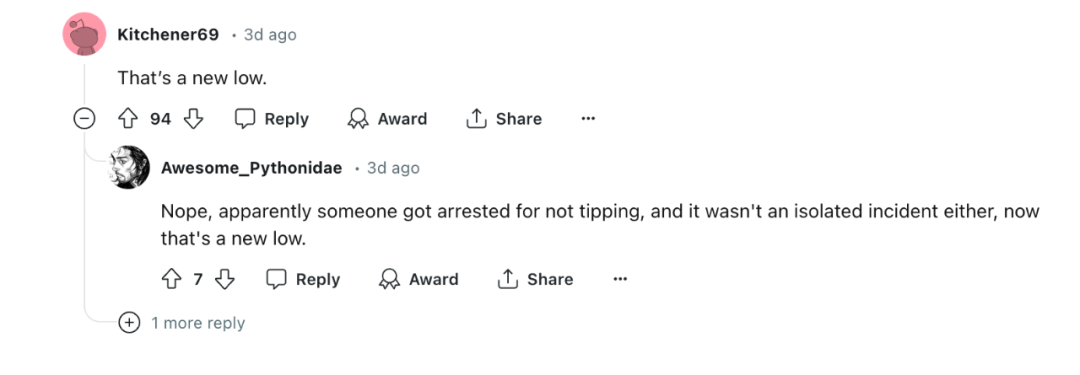Open the 3d ago timestamp on Awesome_Pythonidae's reply
This screenshot has height=375, width=1080.
click(x=393, y=168)
